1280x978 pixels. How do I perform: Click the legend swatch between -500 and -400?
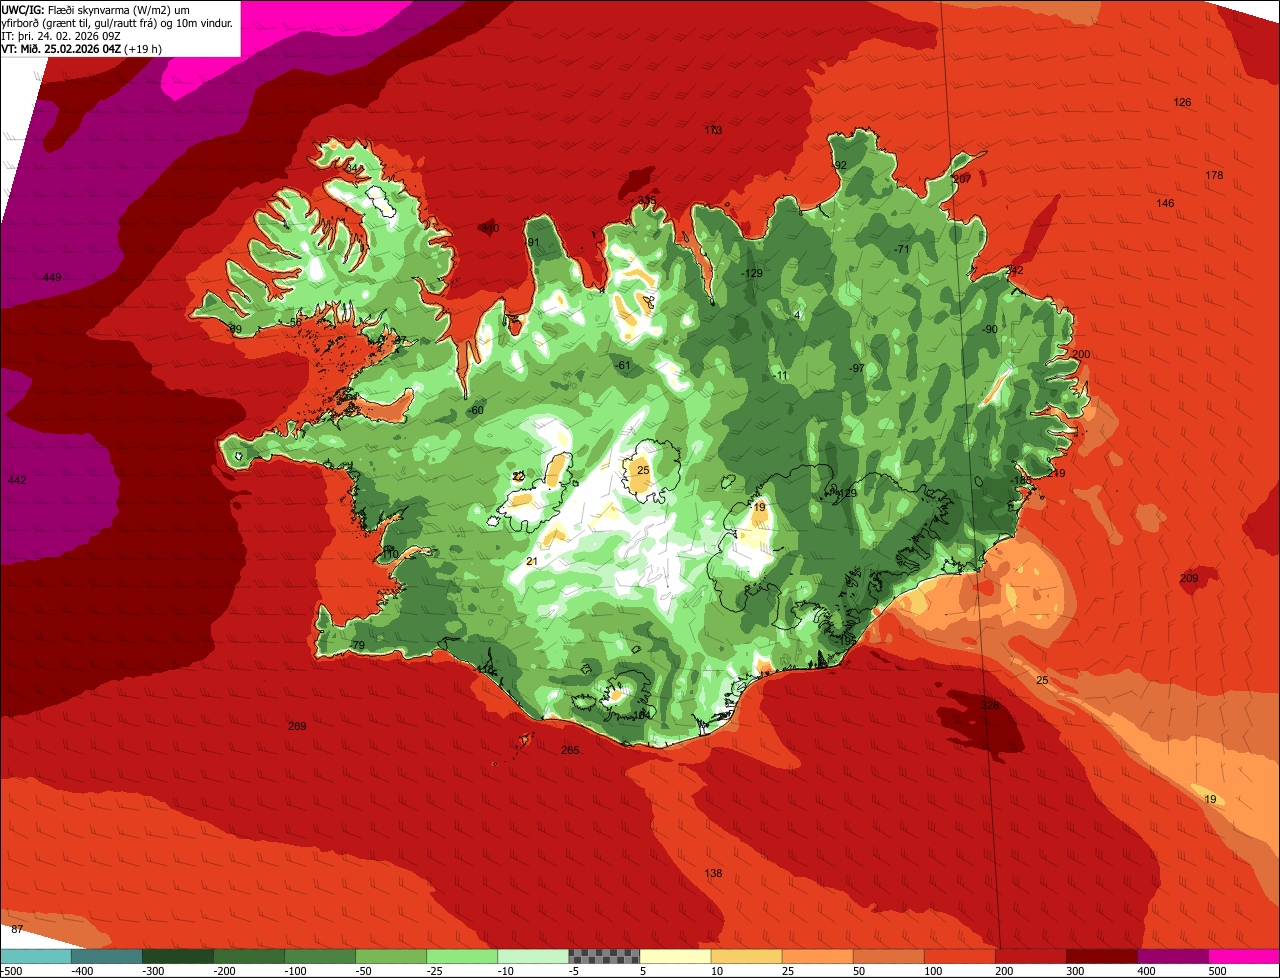click(36, 956)
